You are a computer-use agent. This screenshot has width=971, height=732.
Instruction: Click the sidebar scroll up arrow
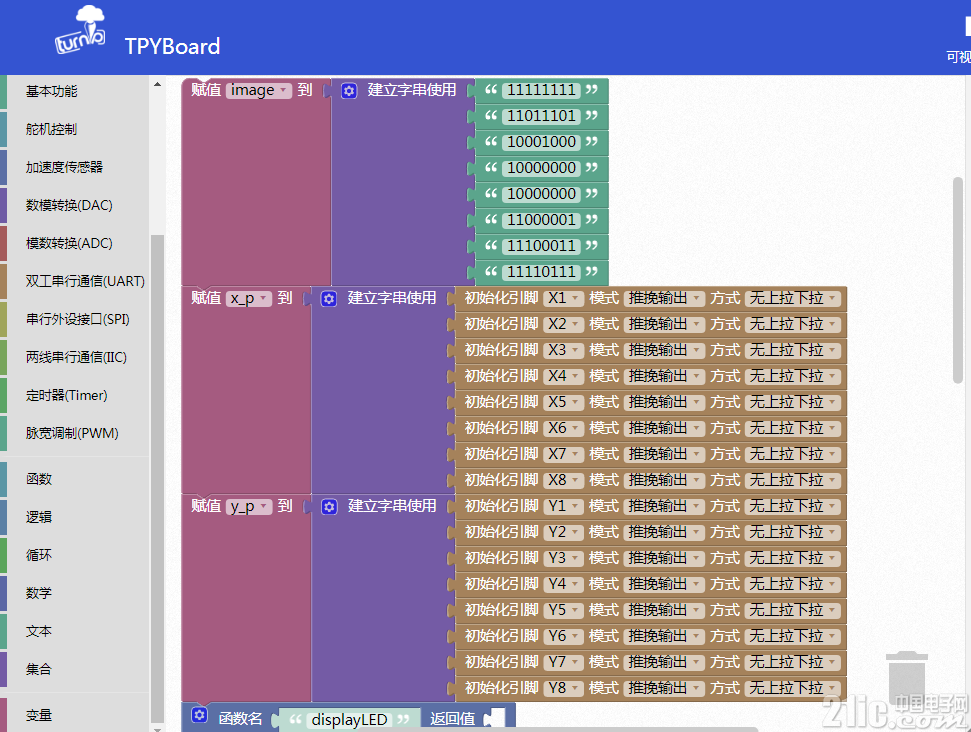pos(157,84)
